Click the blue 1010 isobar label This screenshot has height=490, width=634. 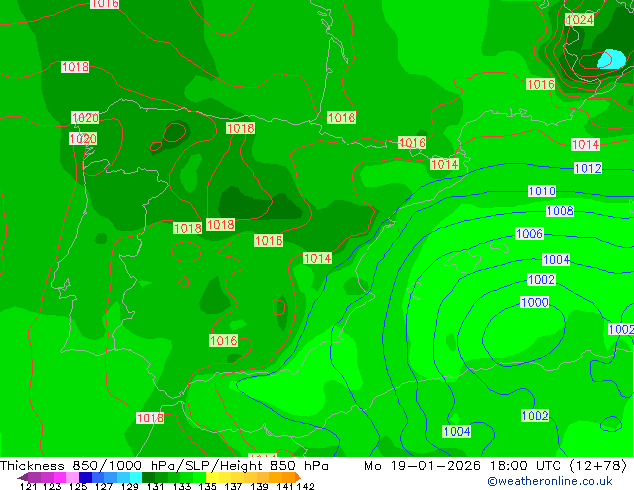coord(542,191)
